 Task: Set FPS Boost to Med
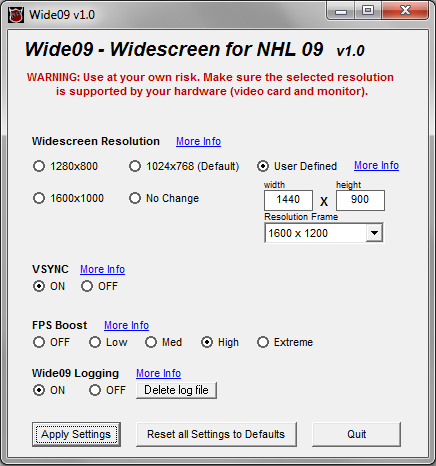point(163,342)
